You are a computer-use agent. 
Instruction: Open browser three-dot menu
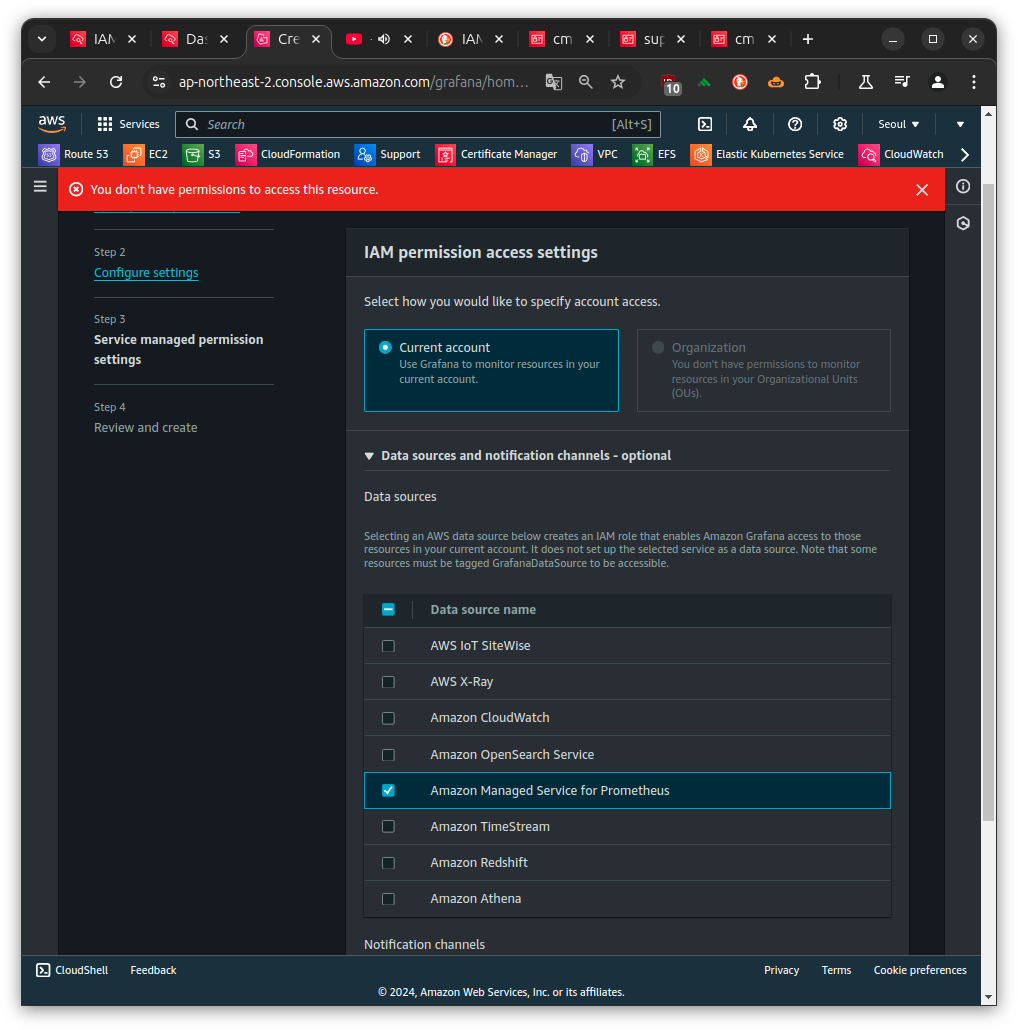973,82
